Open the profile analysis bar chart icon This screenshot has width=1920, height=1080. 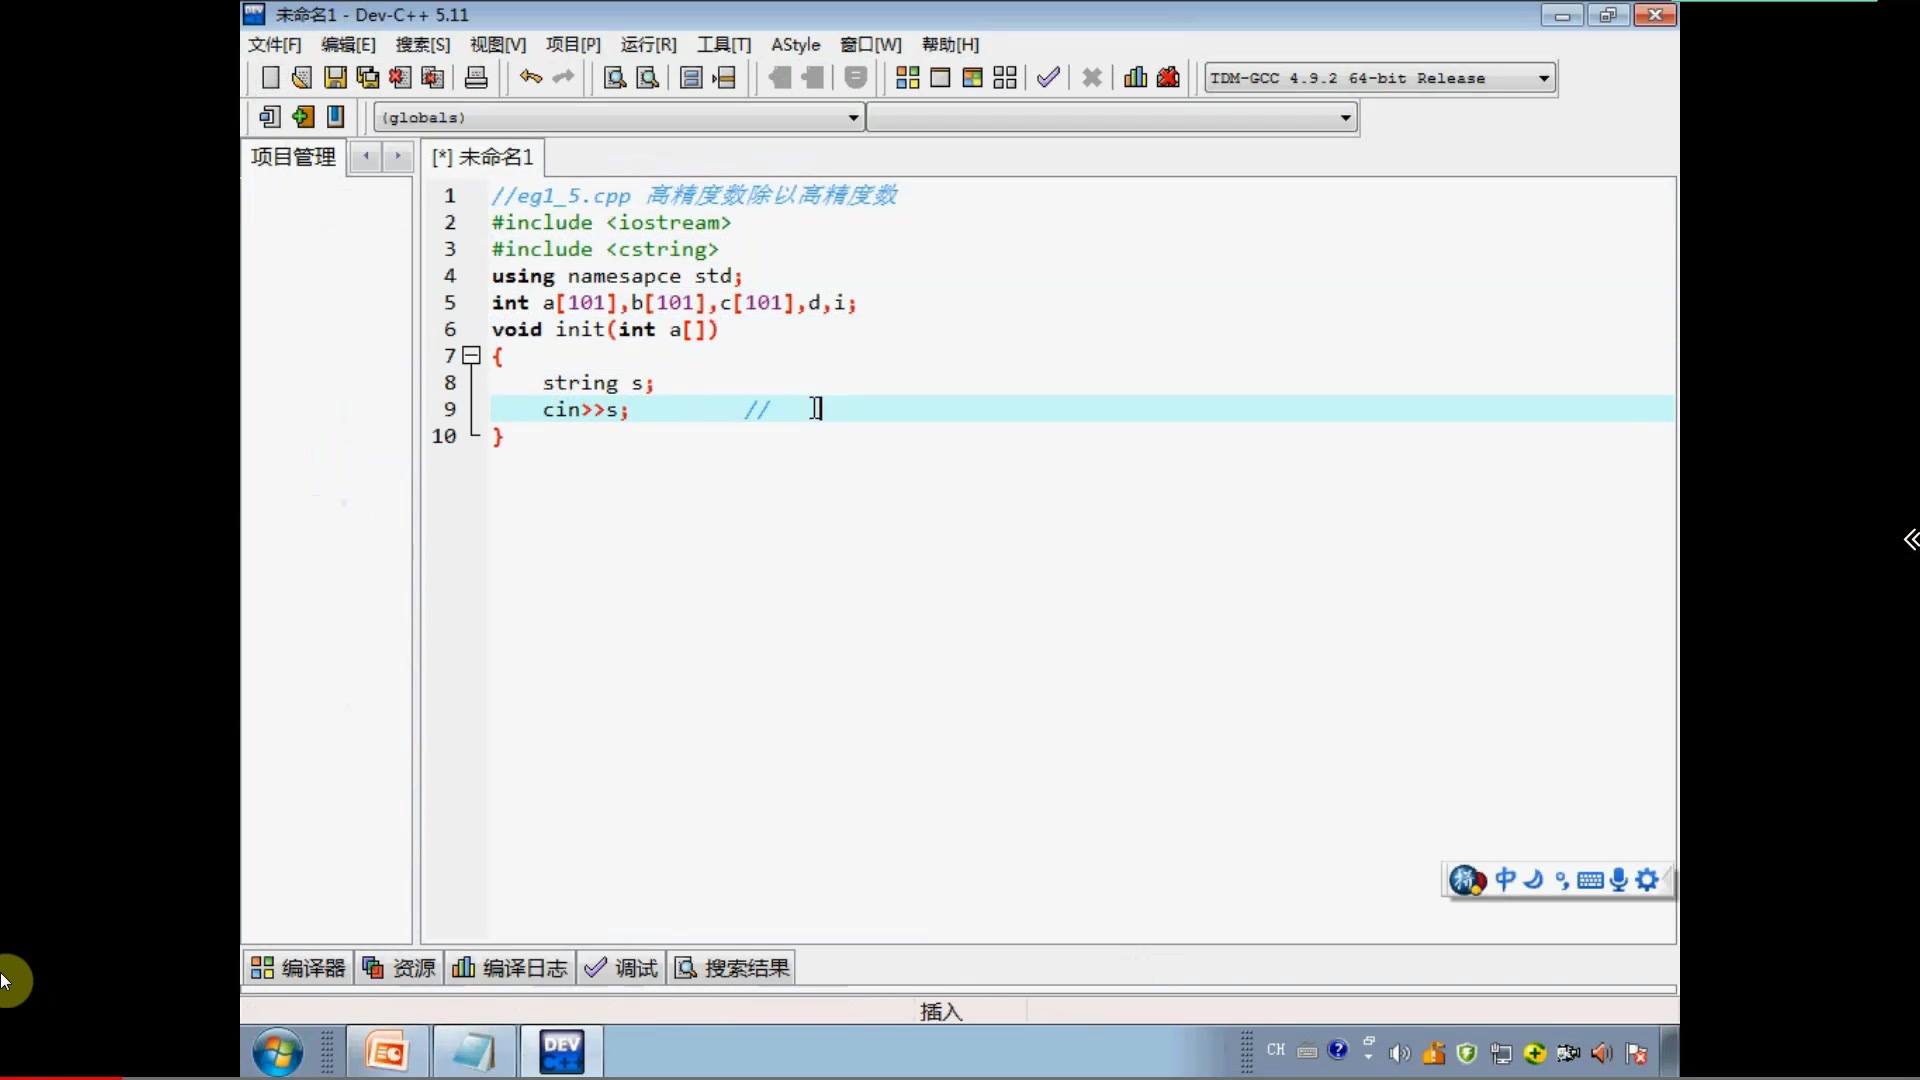(x=1135, y=78)
